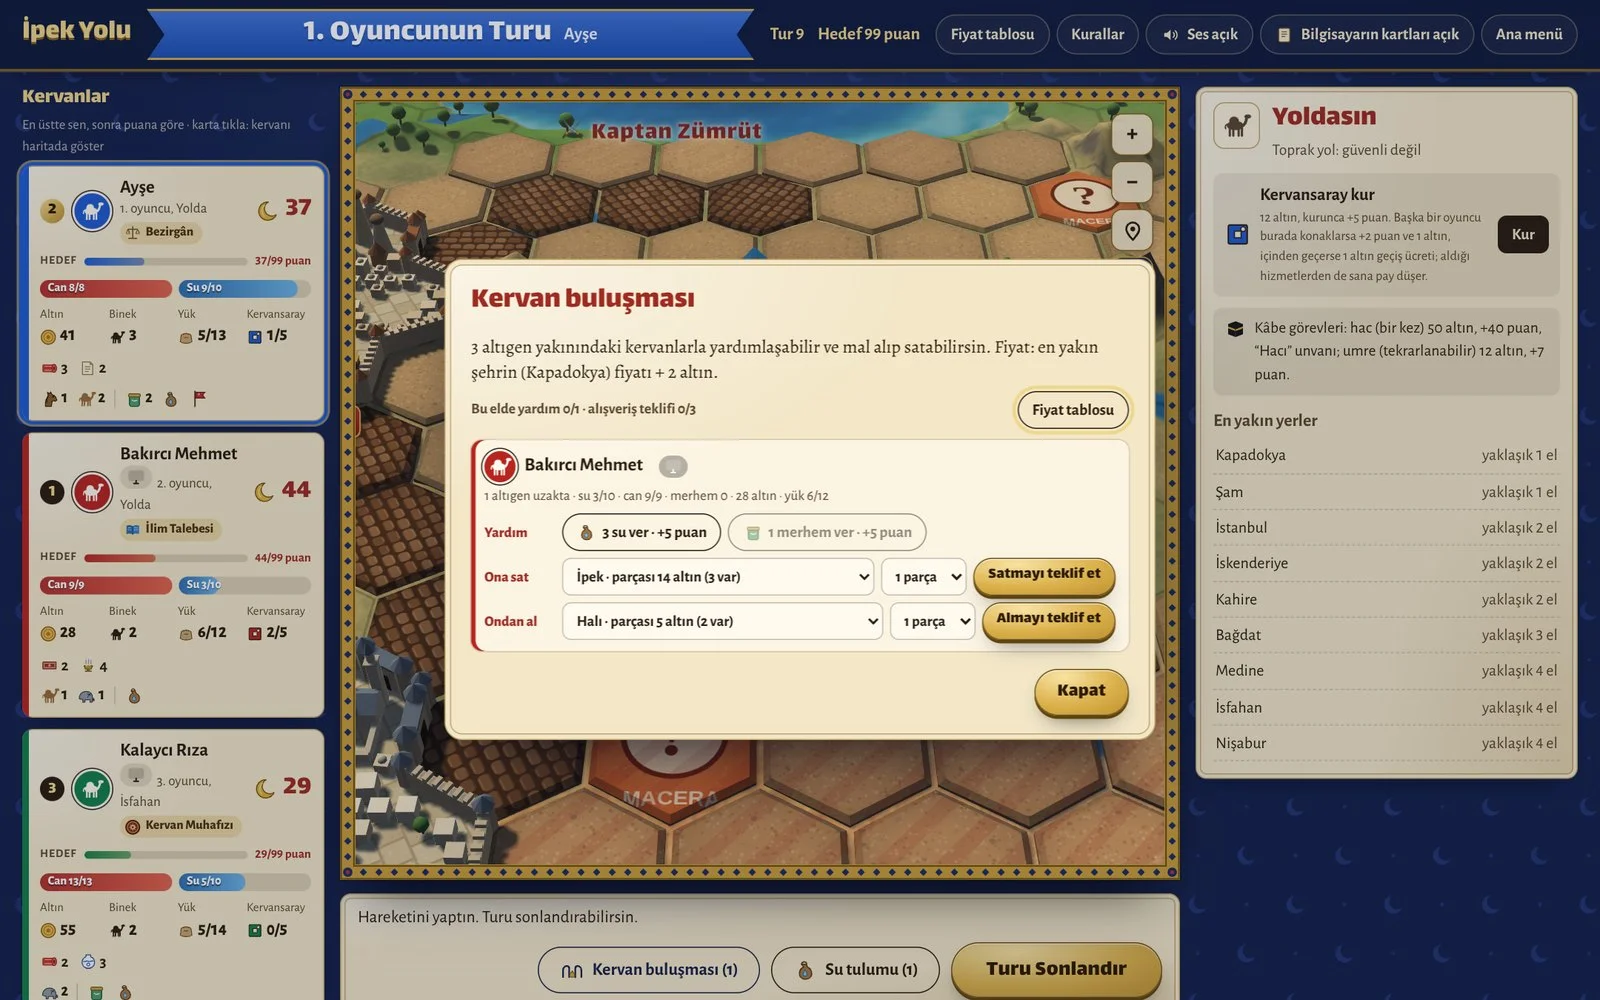This screenshot has height=1000, width=1600.
Task: Click the caravanserai icon next to Kervansaray kur
Action: point(1237,235)
